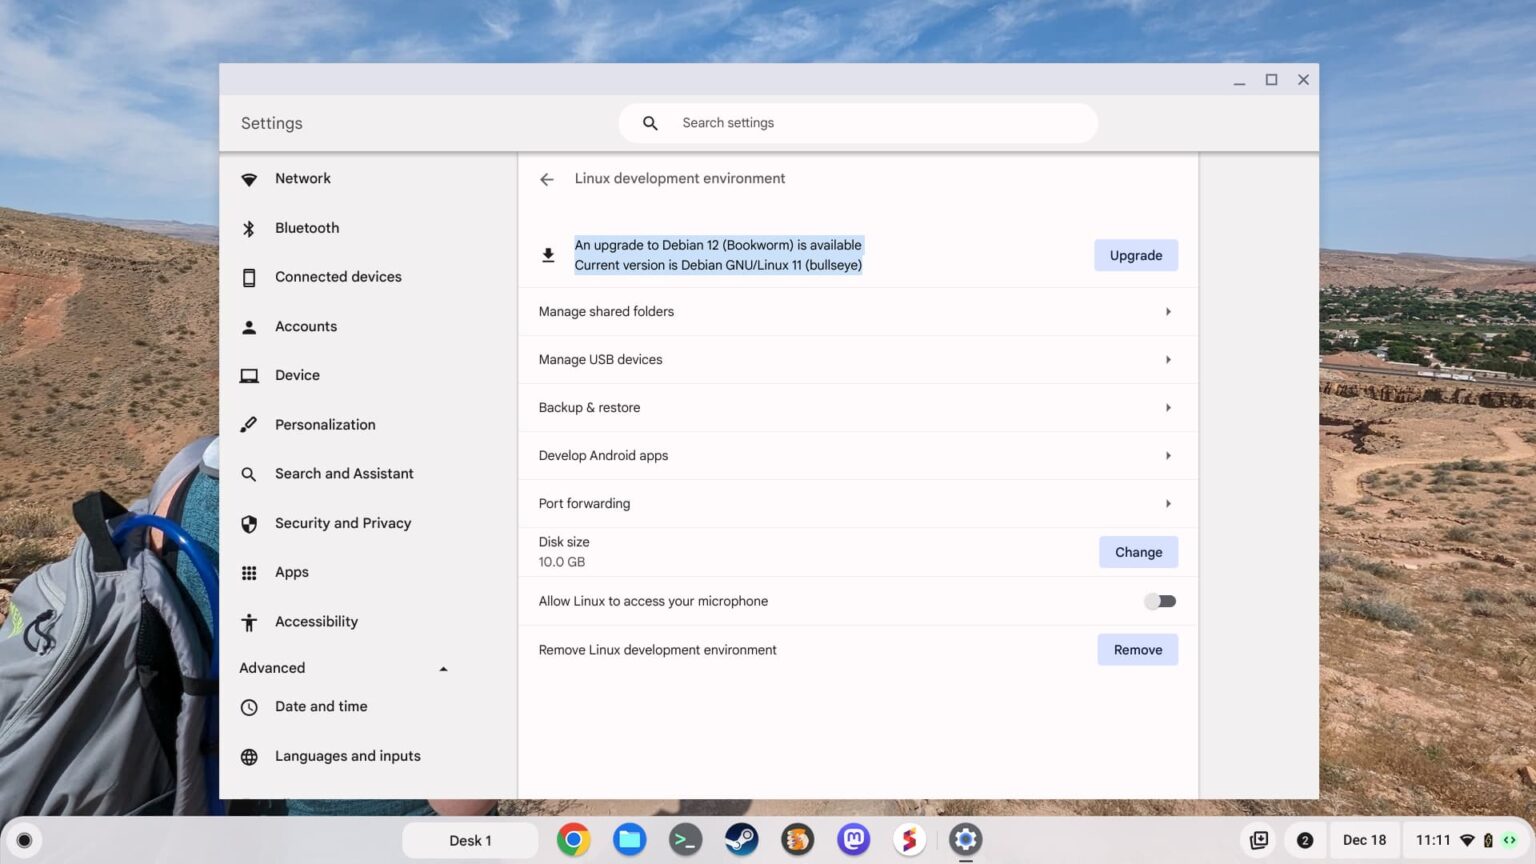Click the Network wifi icon in sidebar
This screenshot has height=864, width=1536.
pos(249,180)
